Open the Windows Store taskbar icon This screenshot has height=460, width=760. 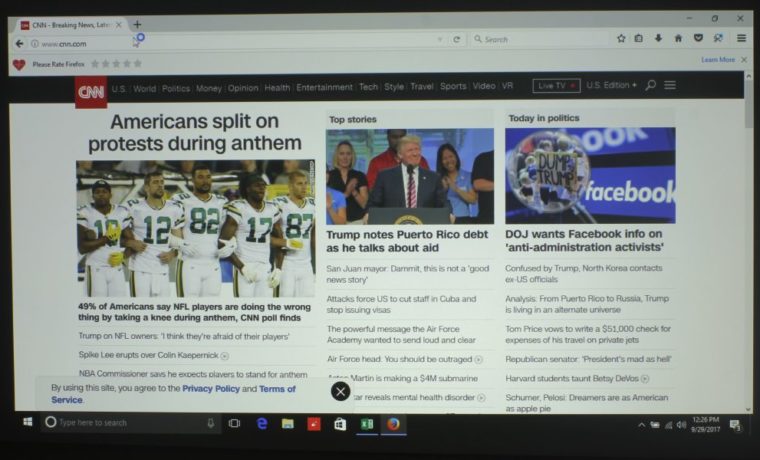pos(340,425)
